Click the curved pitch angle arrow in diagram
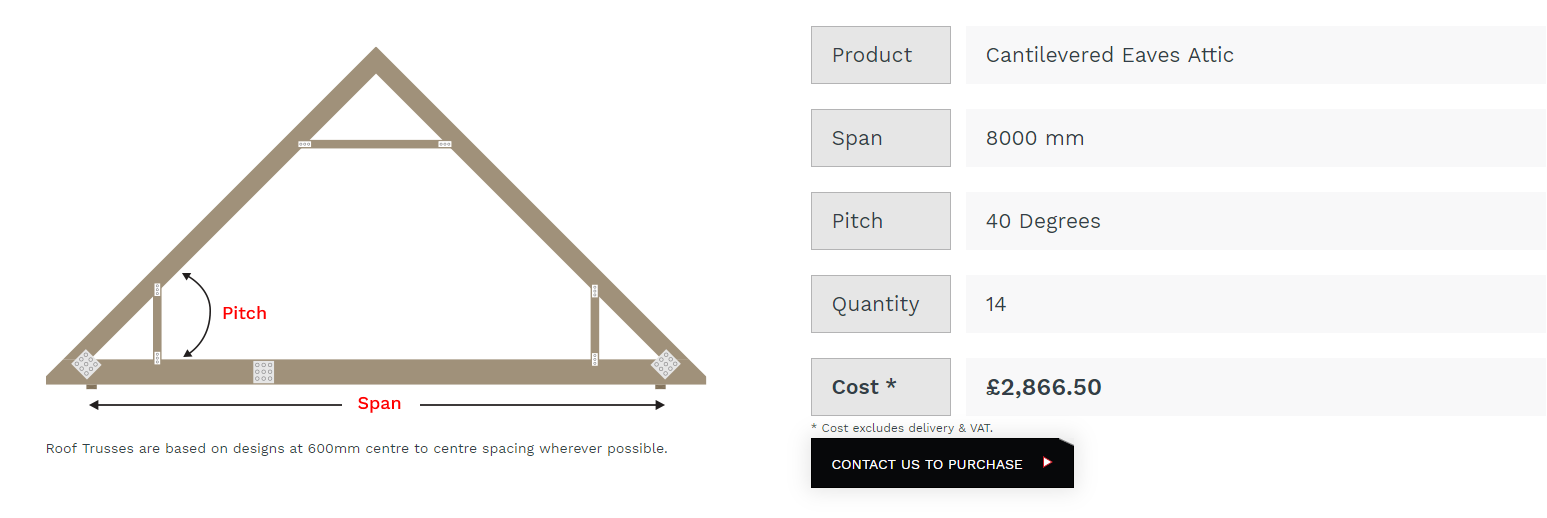 [204, 314]
